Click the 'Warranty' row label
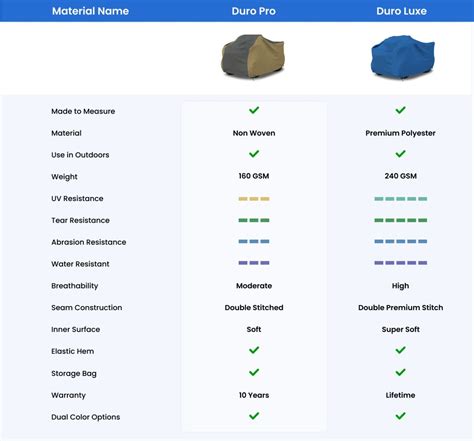 click(x=68, y=395)
